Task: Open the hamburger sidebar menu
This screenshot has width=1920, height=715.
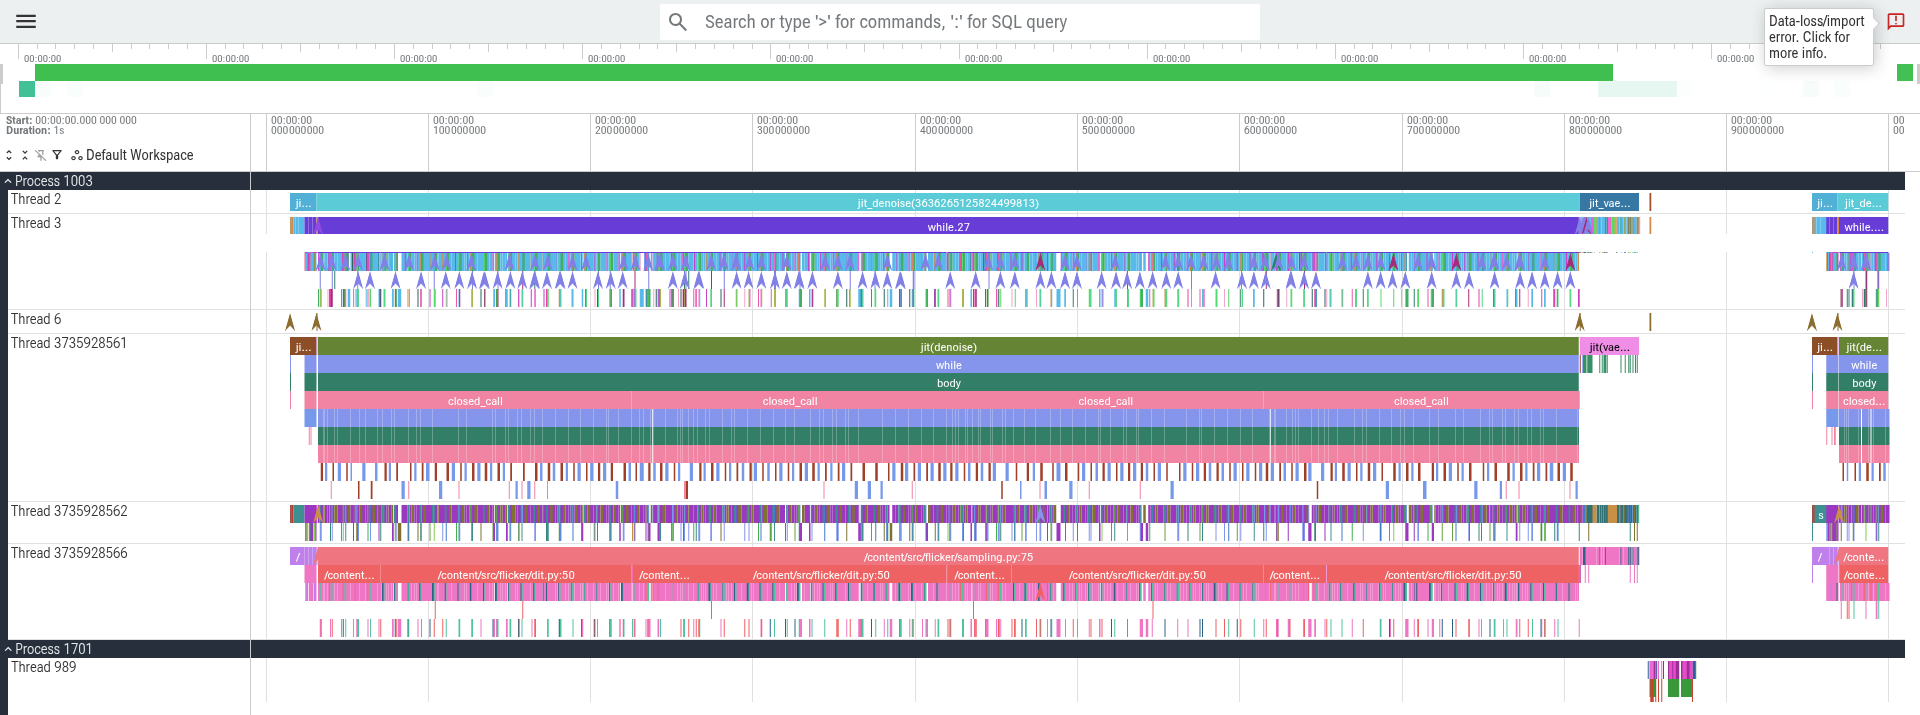Action: (x=26, y=21)
